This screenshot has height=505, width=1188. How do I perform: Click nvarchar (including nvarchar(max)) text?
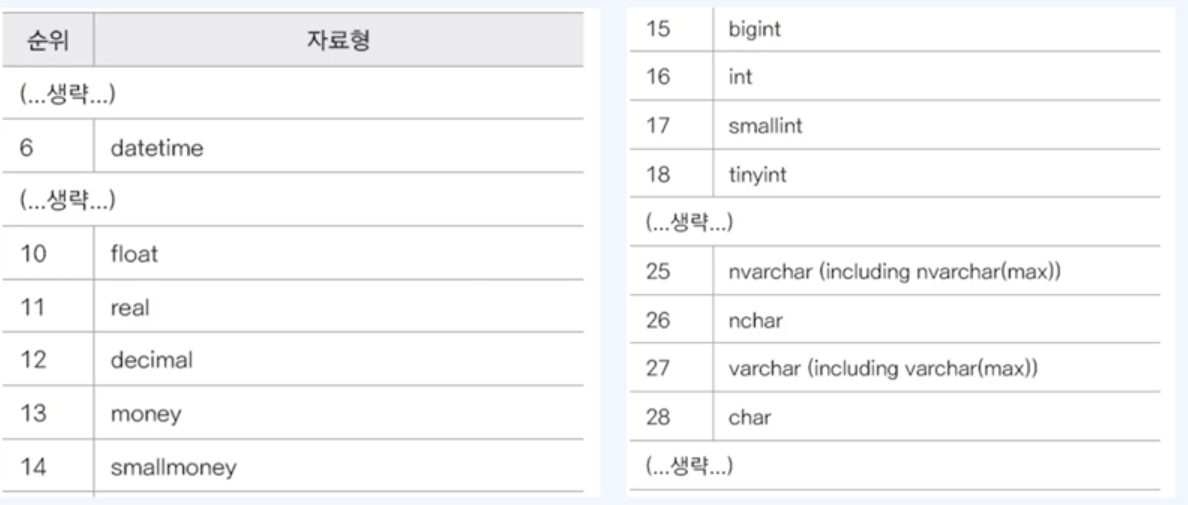tap(894, 270)
